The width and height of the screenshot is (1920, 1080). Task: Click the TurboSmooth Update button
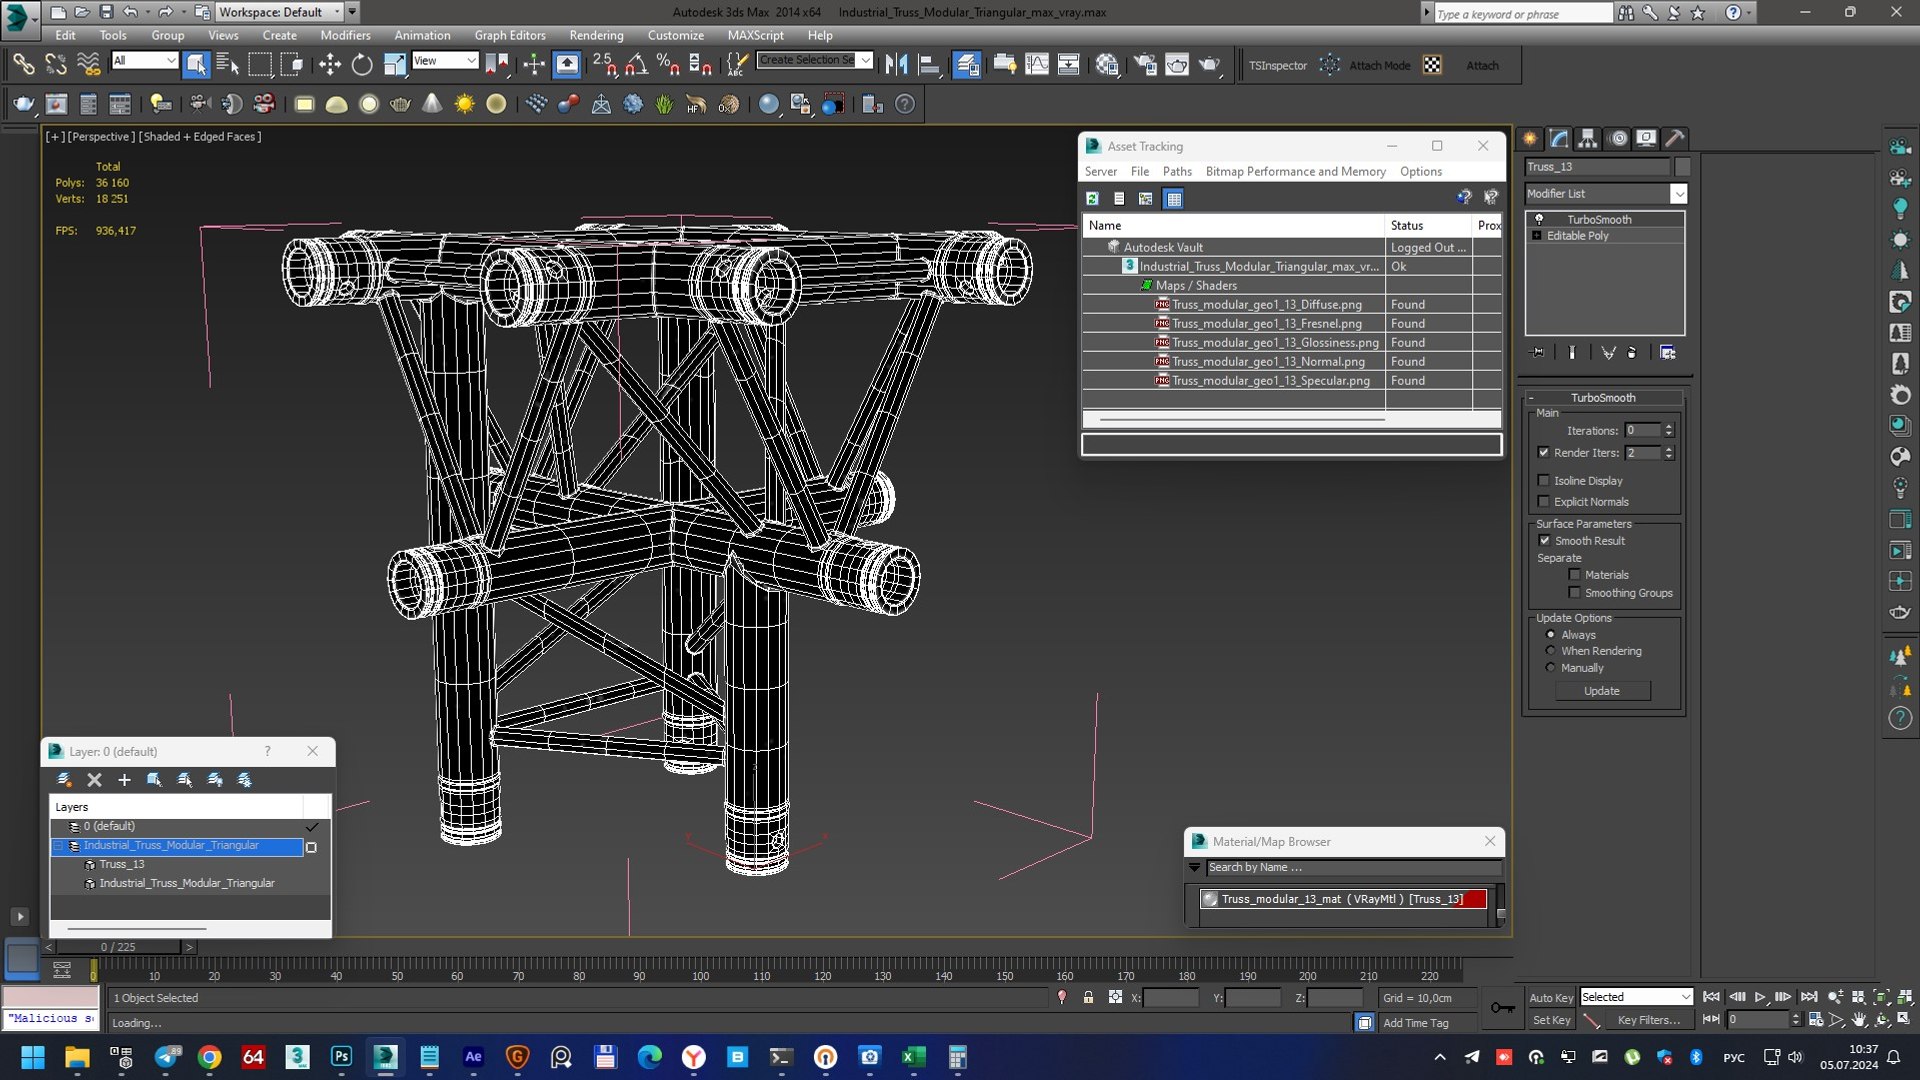point(1602,691)
